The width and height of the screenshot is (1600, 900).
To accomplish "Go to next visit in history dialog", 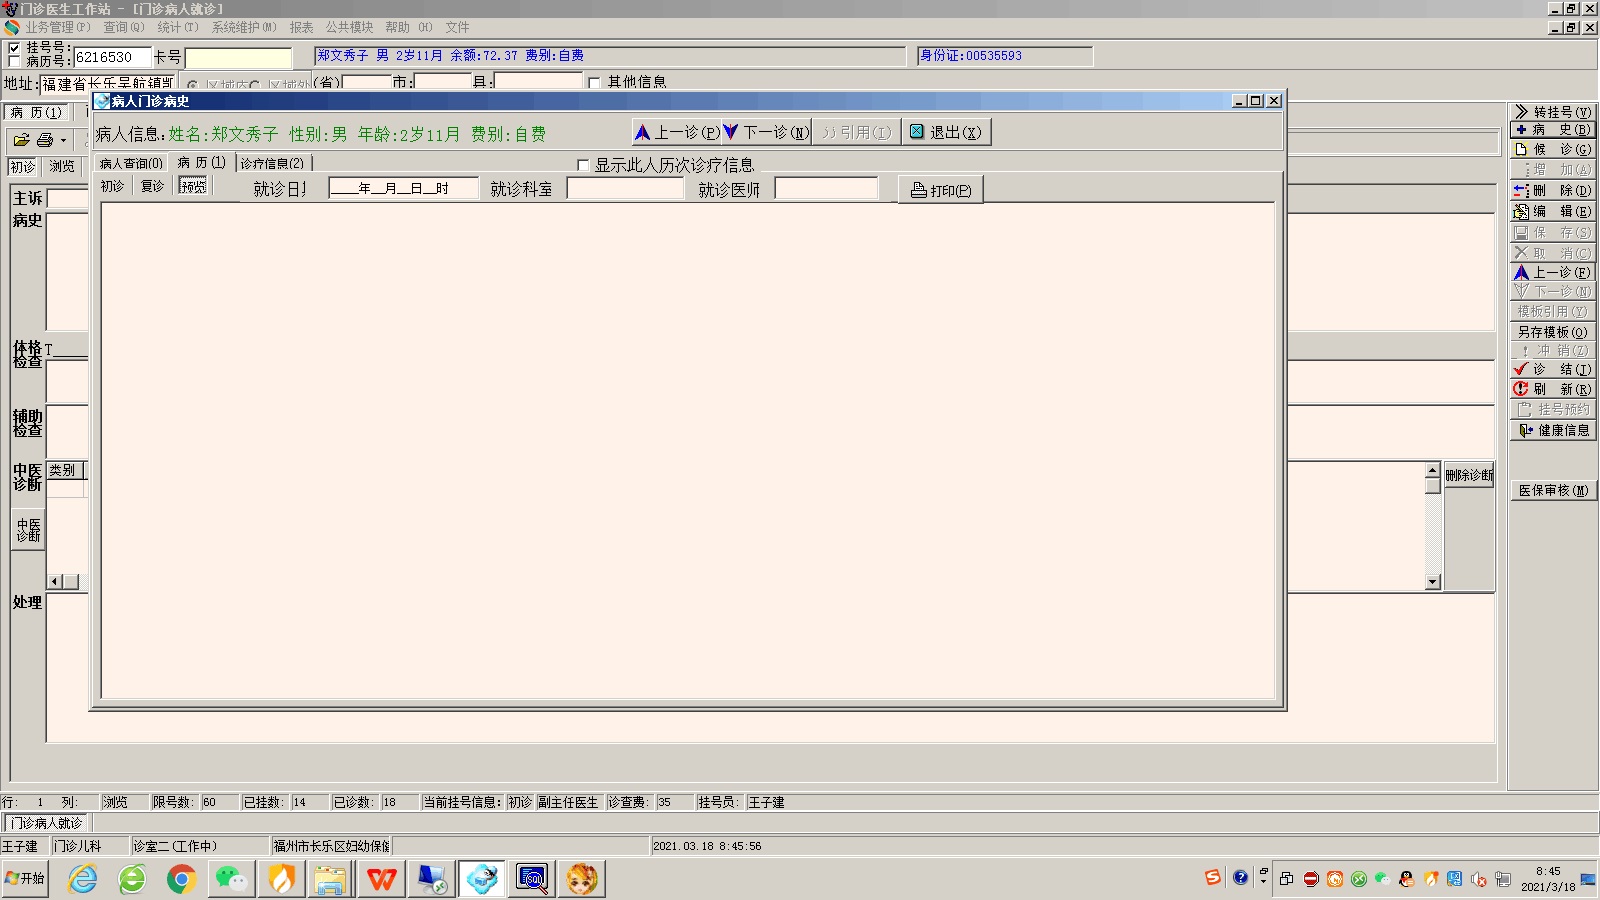I will (766, 132).
